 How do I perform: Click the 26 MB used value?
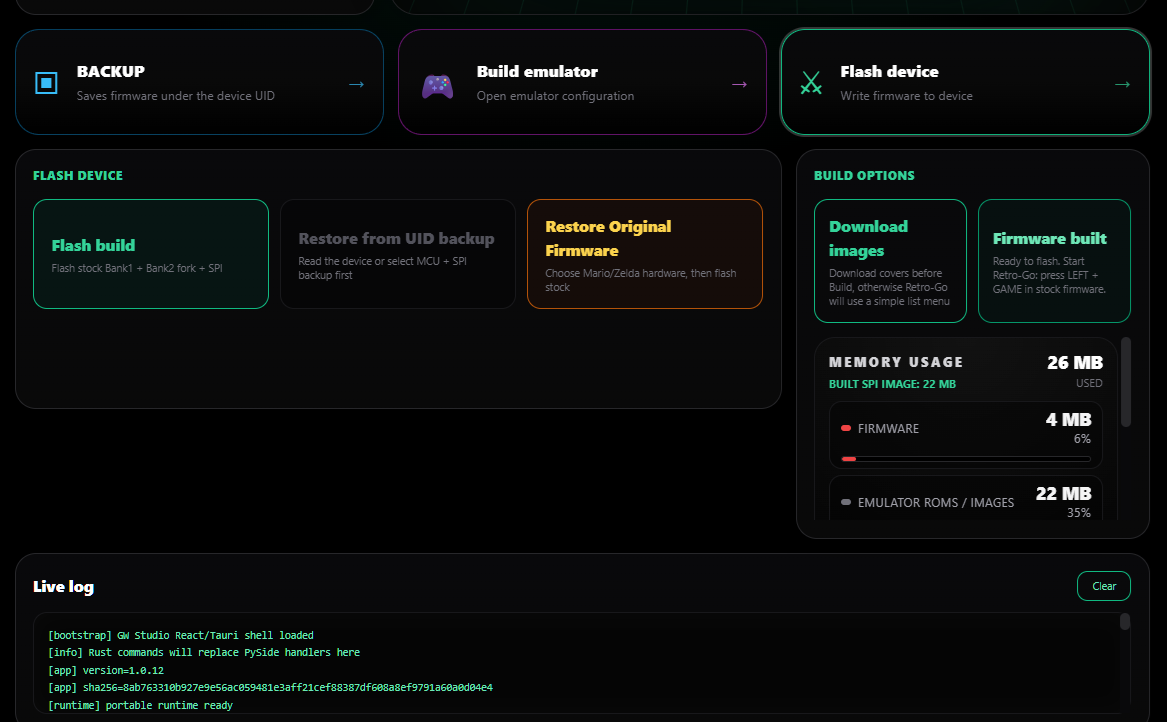(x=1075, y=362)
